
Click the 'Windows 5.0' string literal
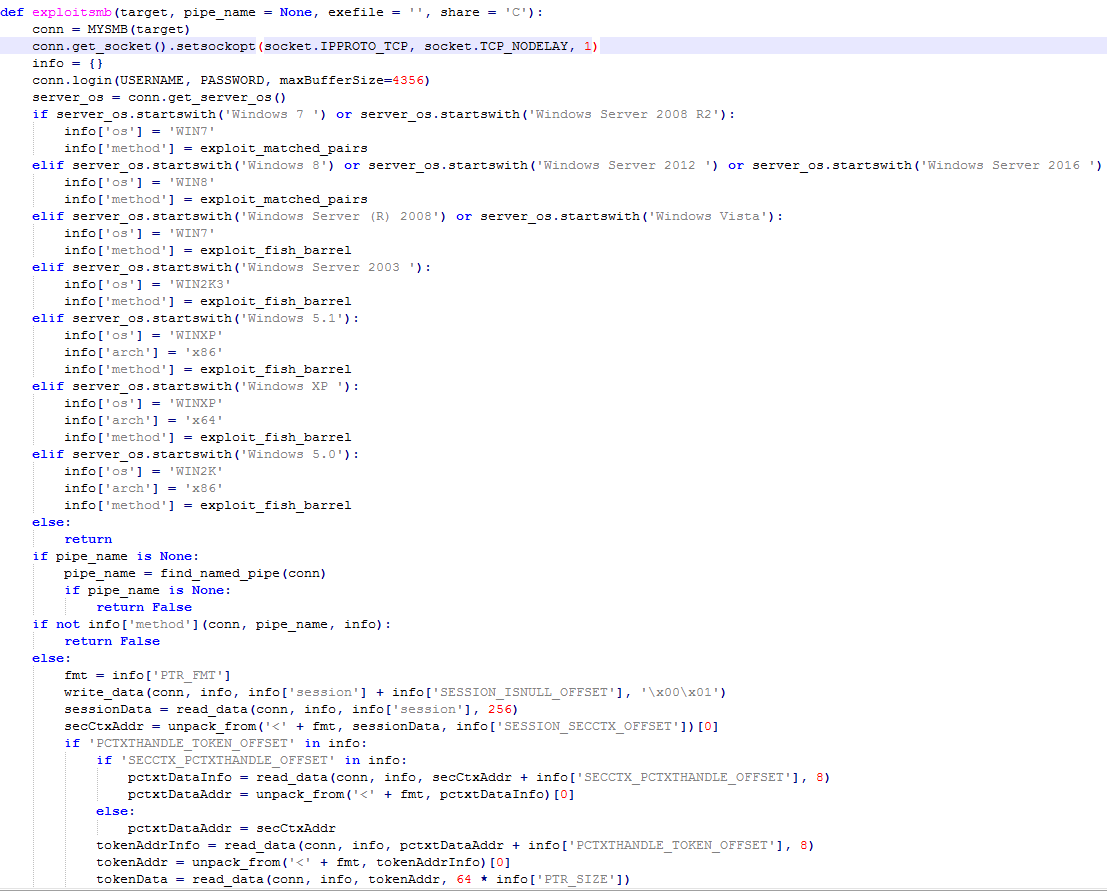pos(292,454)
